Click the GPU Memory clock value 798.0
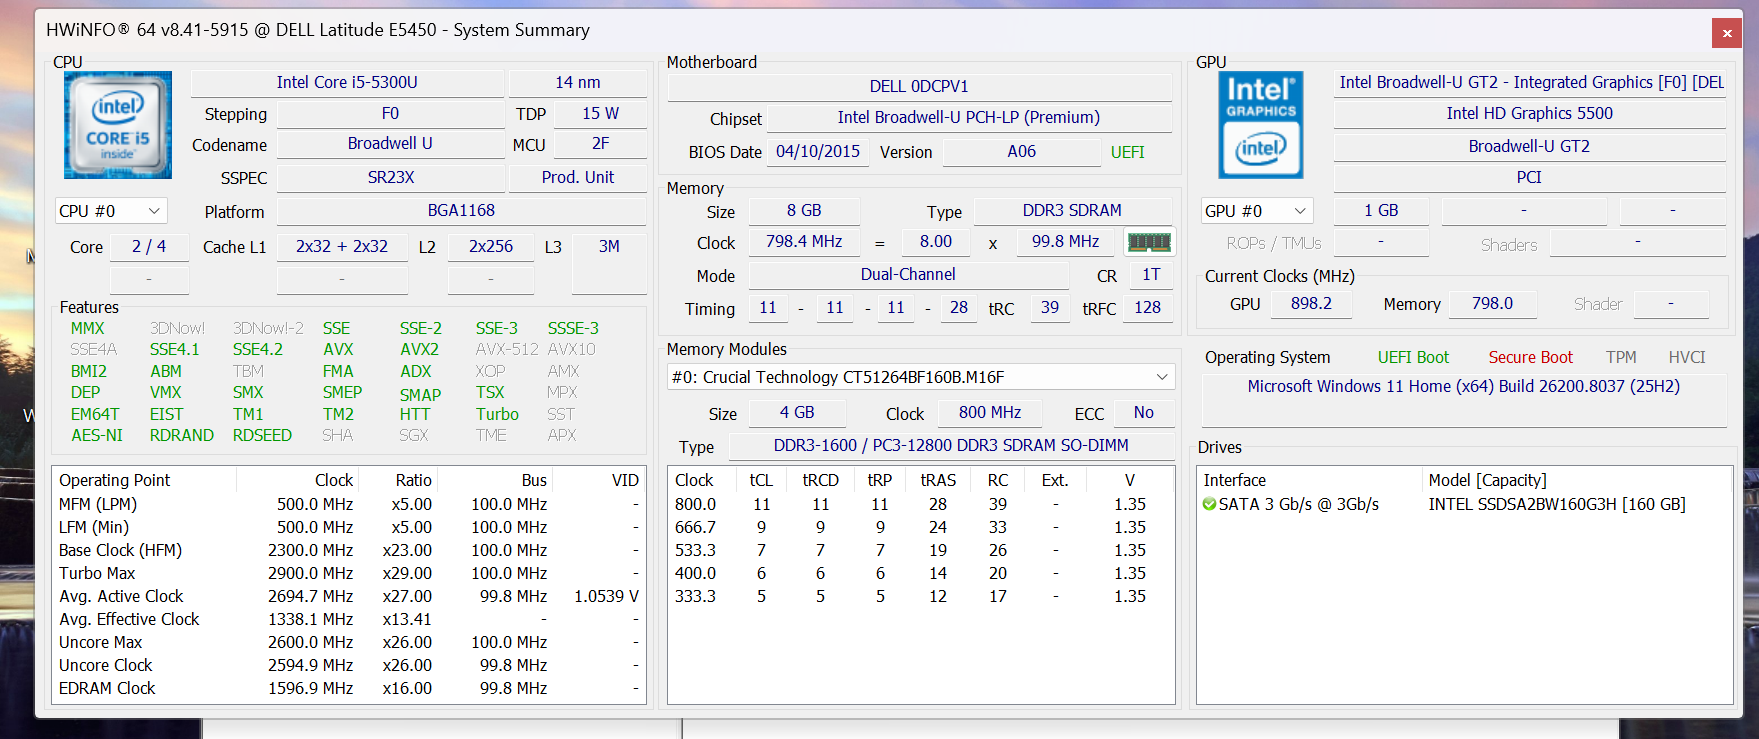The width and height of the screenshot is (1759, 739). click(1492, 303)
